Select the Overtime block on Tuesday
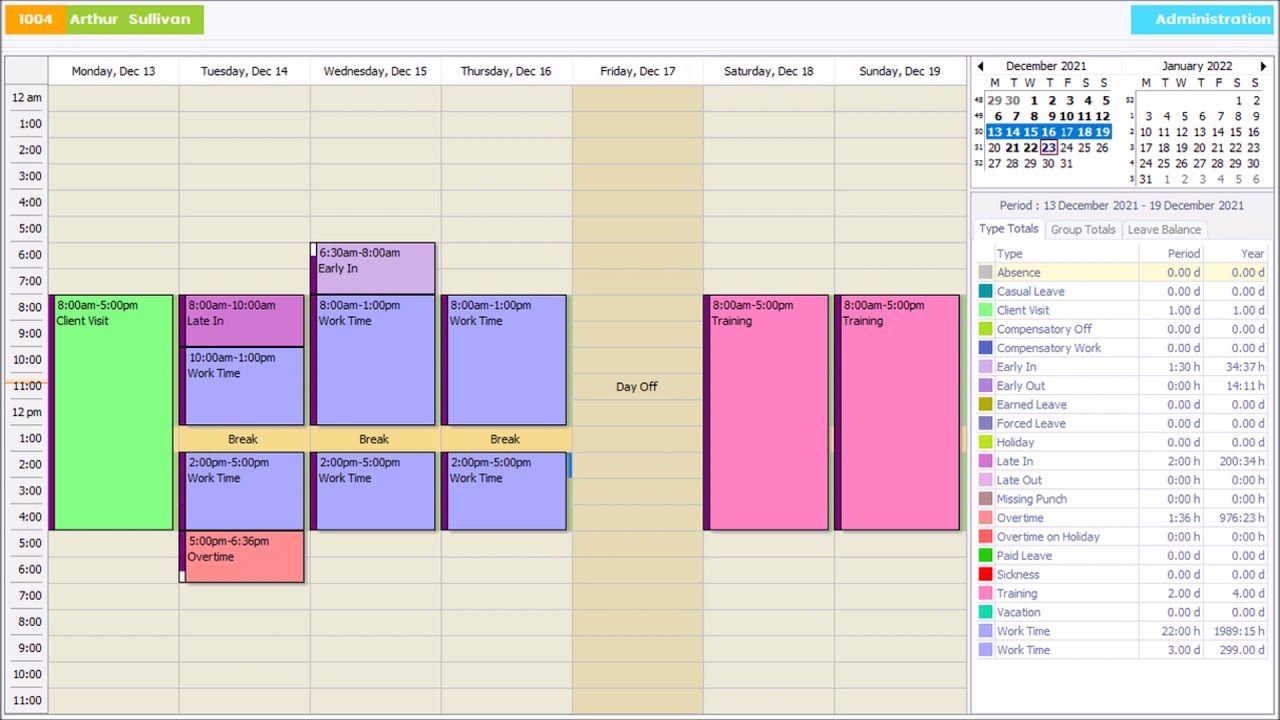 (x=244, y=556)
